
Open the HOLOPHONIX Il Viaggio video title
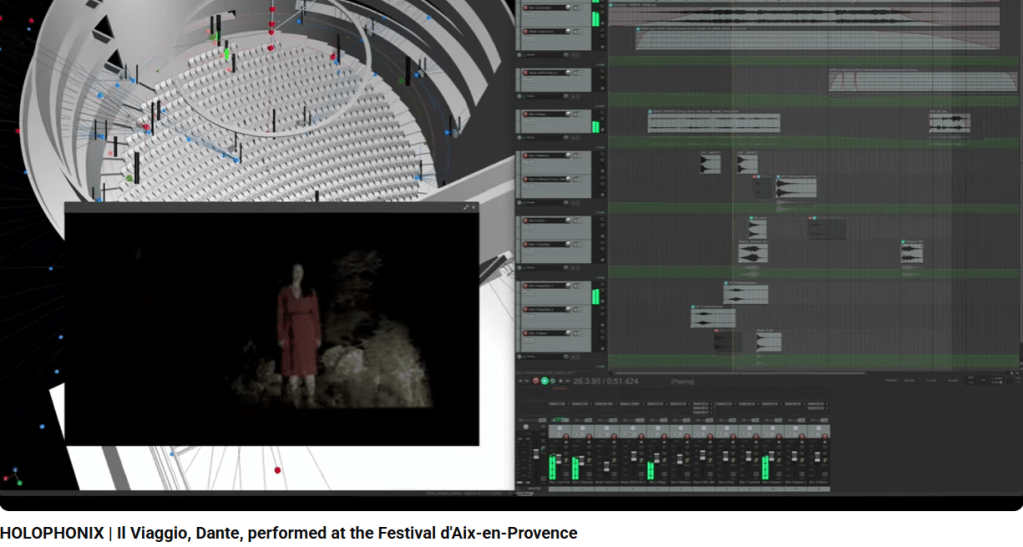tap(289, 533)
